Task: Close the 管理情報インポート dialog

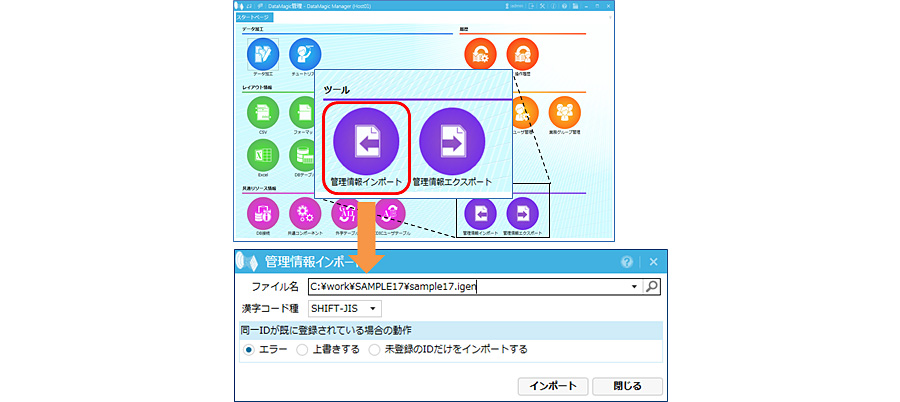Action: 627,385
